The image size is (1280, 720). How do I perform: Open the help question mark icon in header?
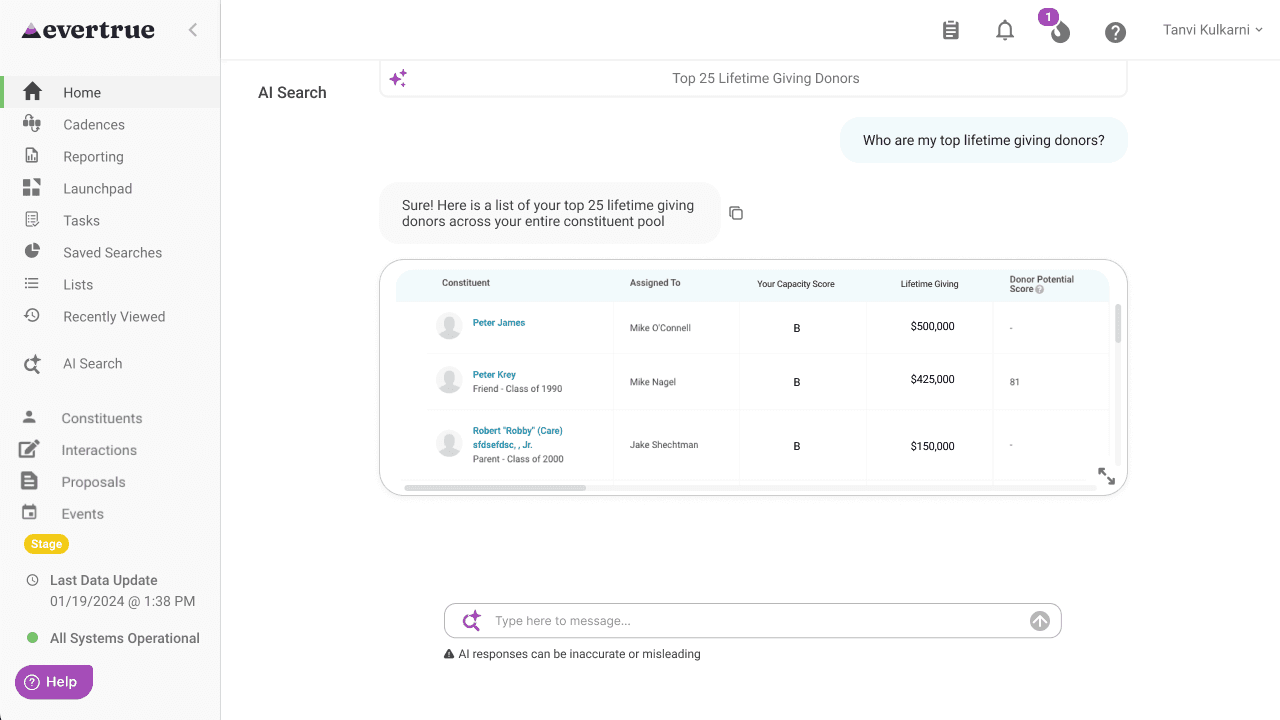(x=1115, y=32)
